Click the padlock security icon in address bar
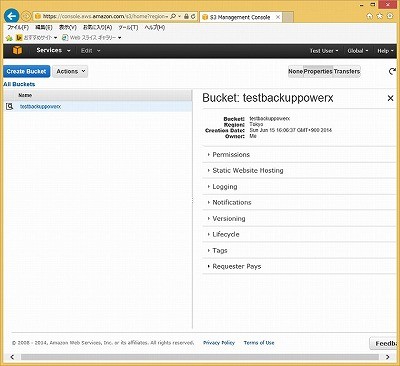Viewport: 400px width, 366px height. (x=187, y=16)
